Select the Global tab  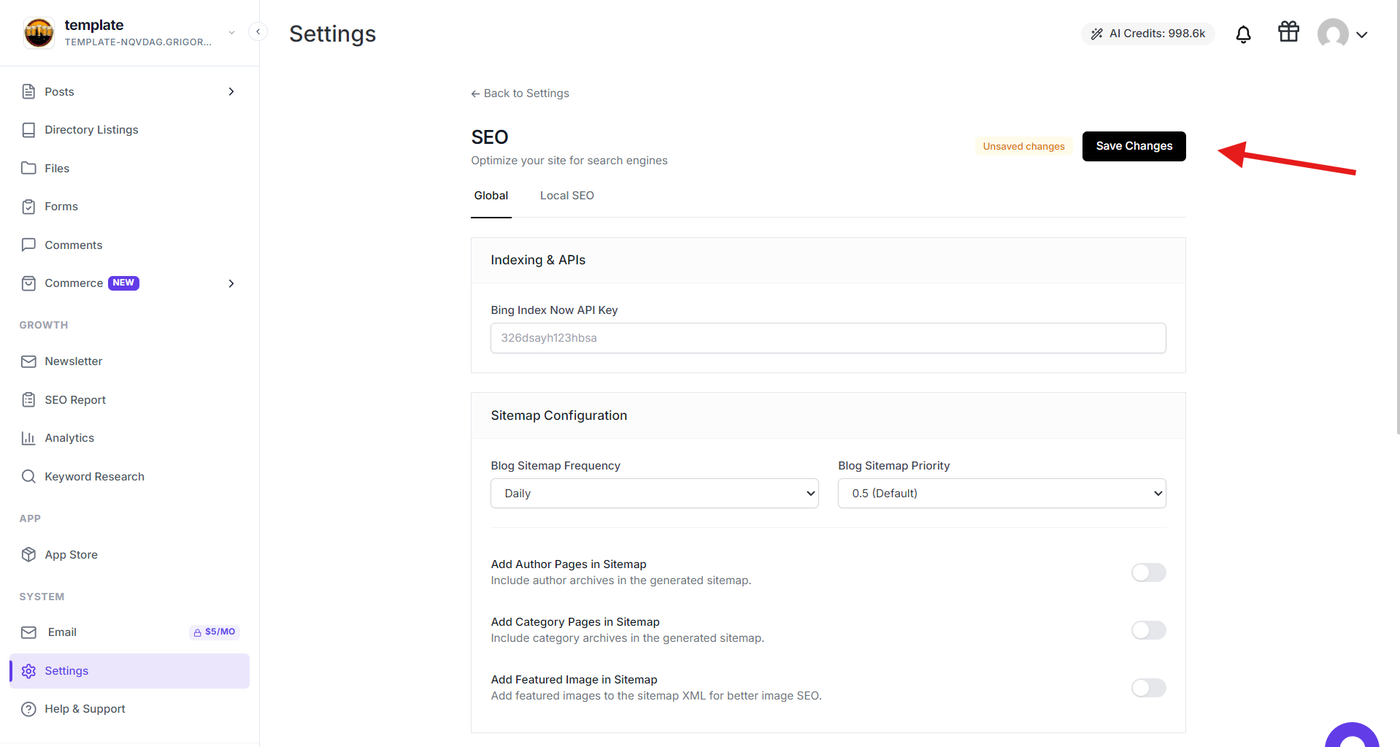[x=491, y=196]
